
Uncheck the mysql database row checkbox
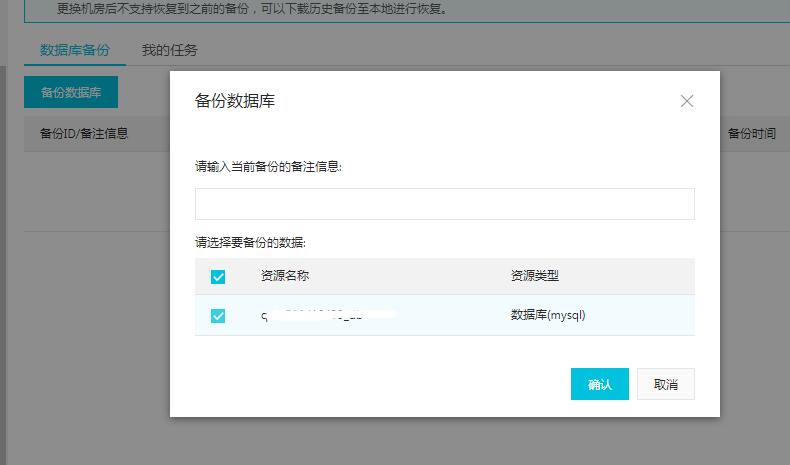click(x=218, y=316)
